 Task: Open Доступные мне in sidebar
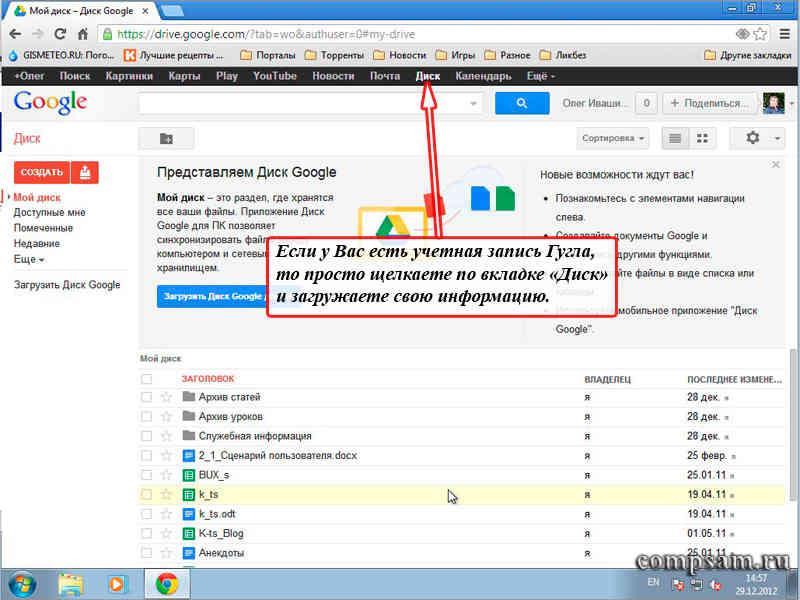click(49, 212)
